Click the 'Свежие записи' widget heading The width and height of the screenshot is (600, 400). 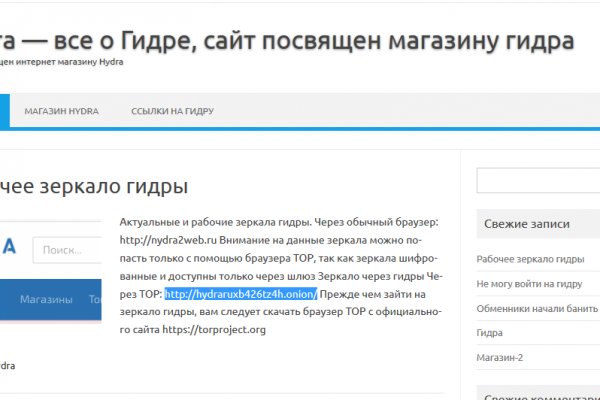point(527,224)
